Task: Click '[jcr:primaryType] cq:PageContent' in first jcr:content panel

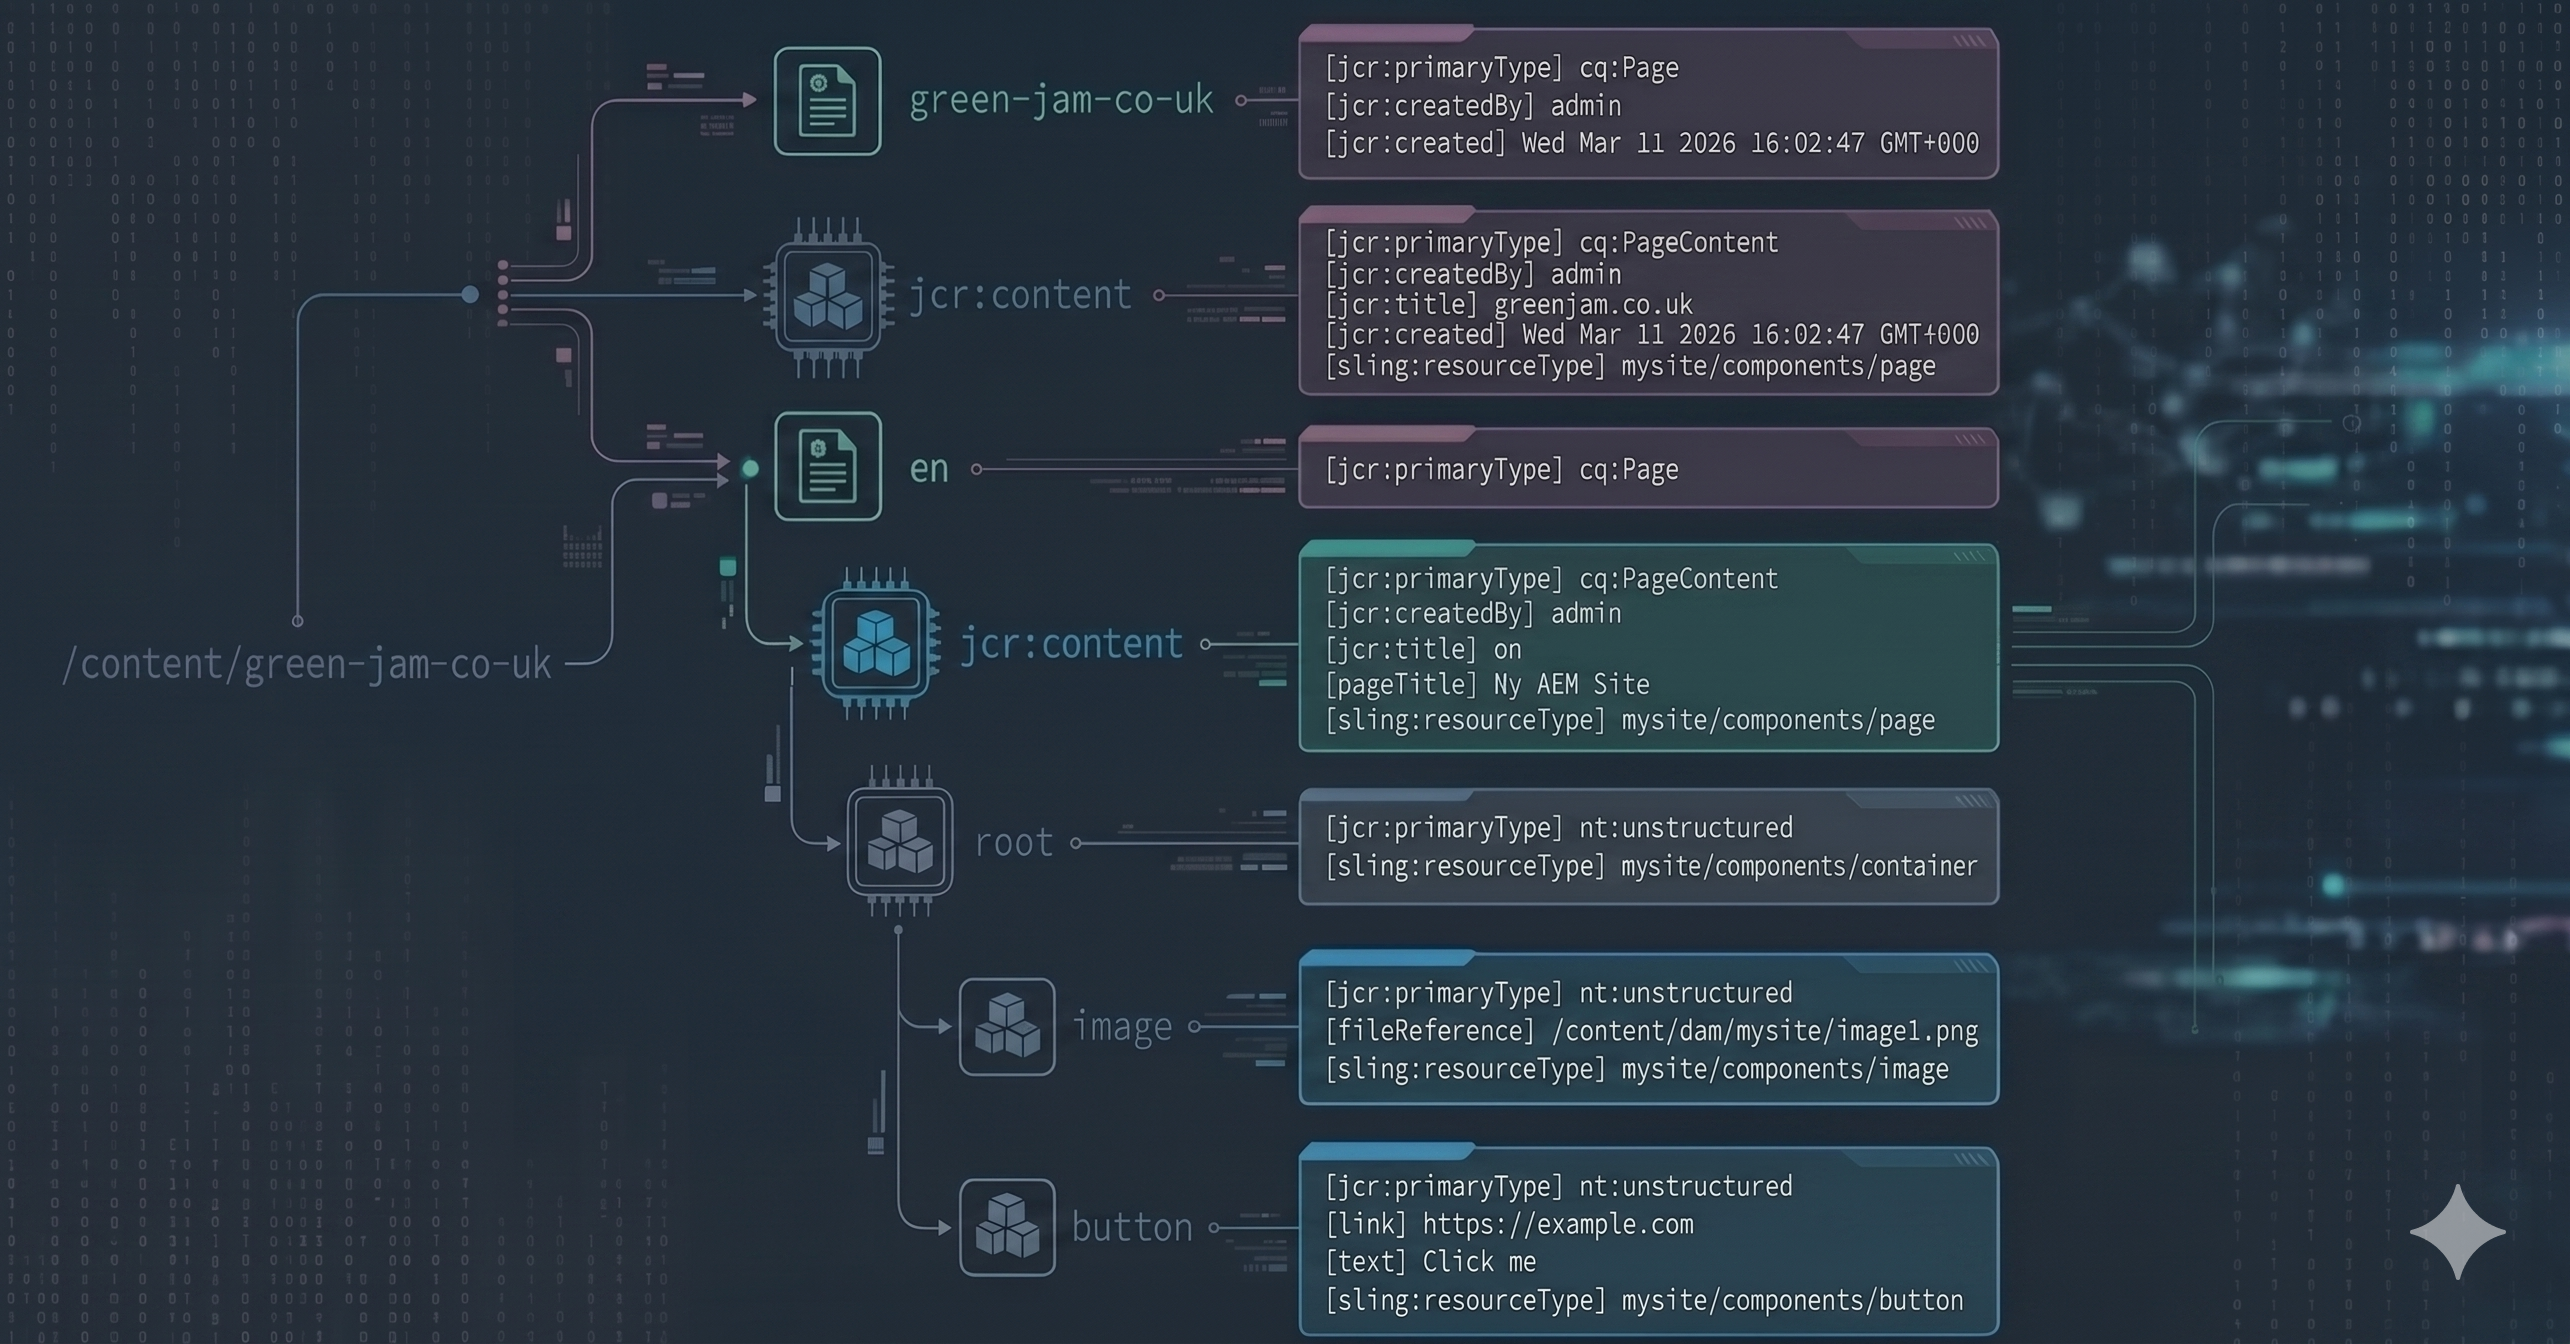Action: 1552,242
